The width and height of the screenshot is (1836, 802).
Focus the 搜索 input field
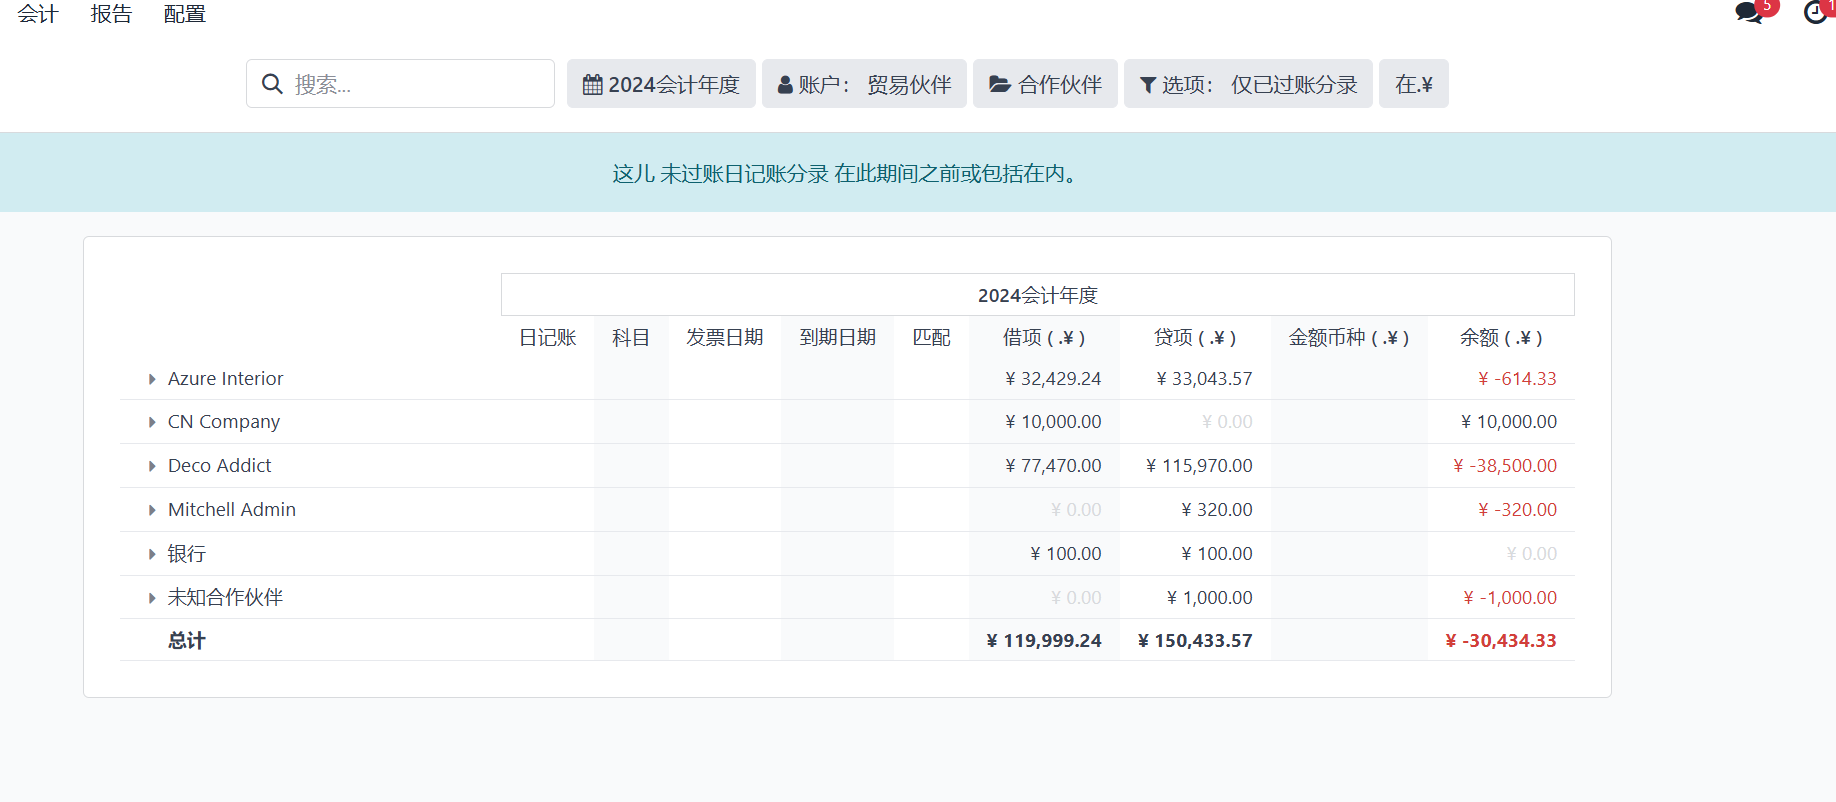pos(418,84)
